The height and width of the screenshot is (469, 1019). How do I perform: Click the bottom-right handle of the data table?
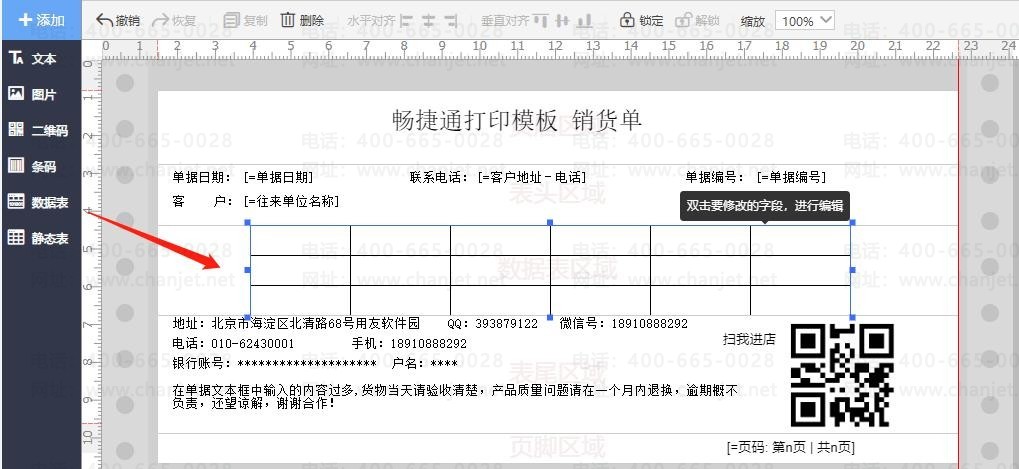[x=853, y=318]
